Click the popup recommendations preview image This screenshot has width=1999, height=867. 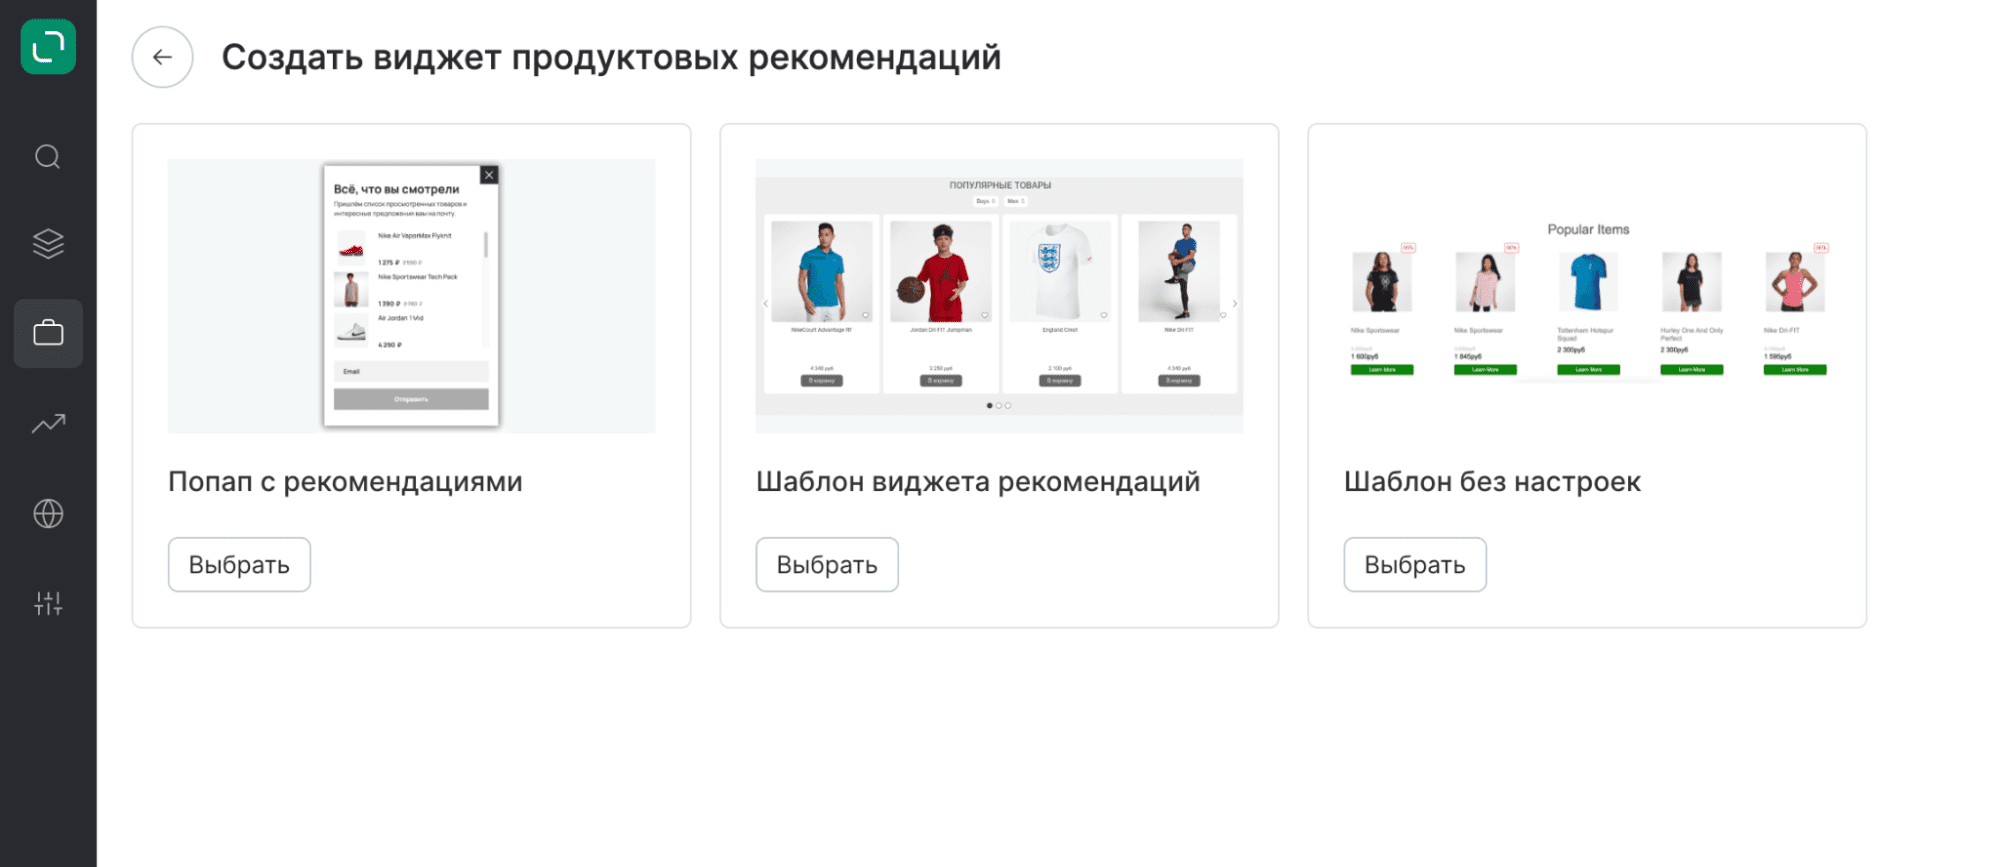(411, 296)
